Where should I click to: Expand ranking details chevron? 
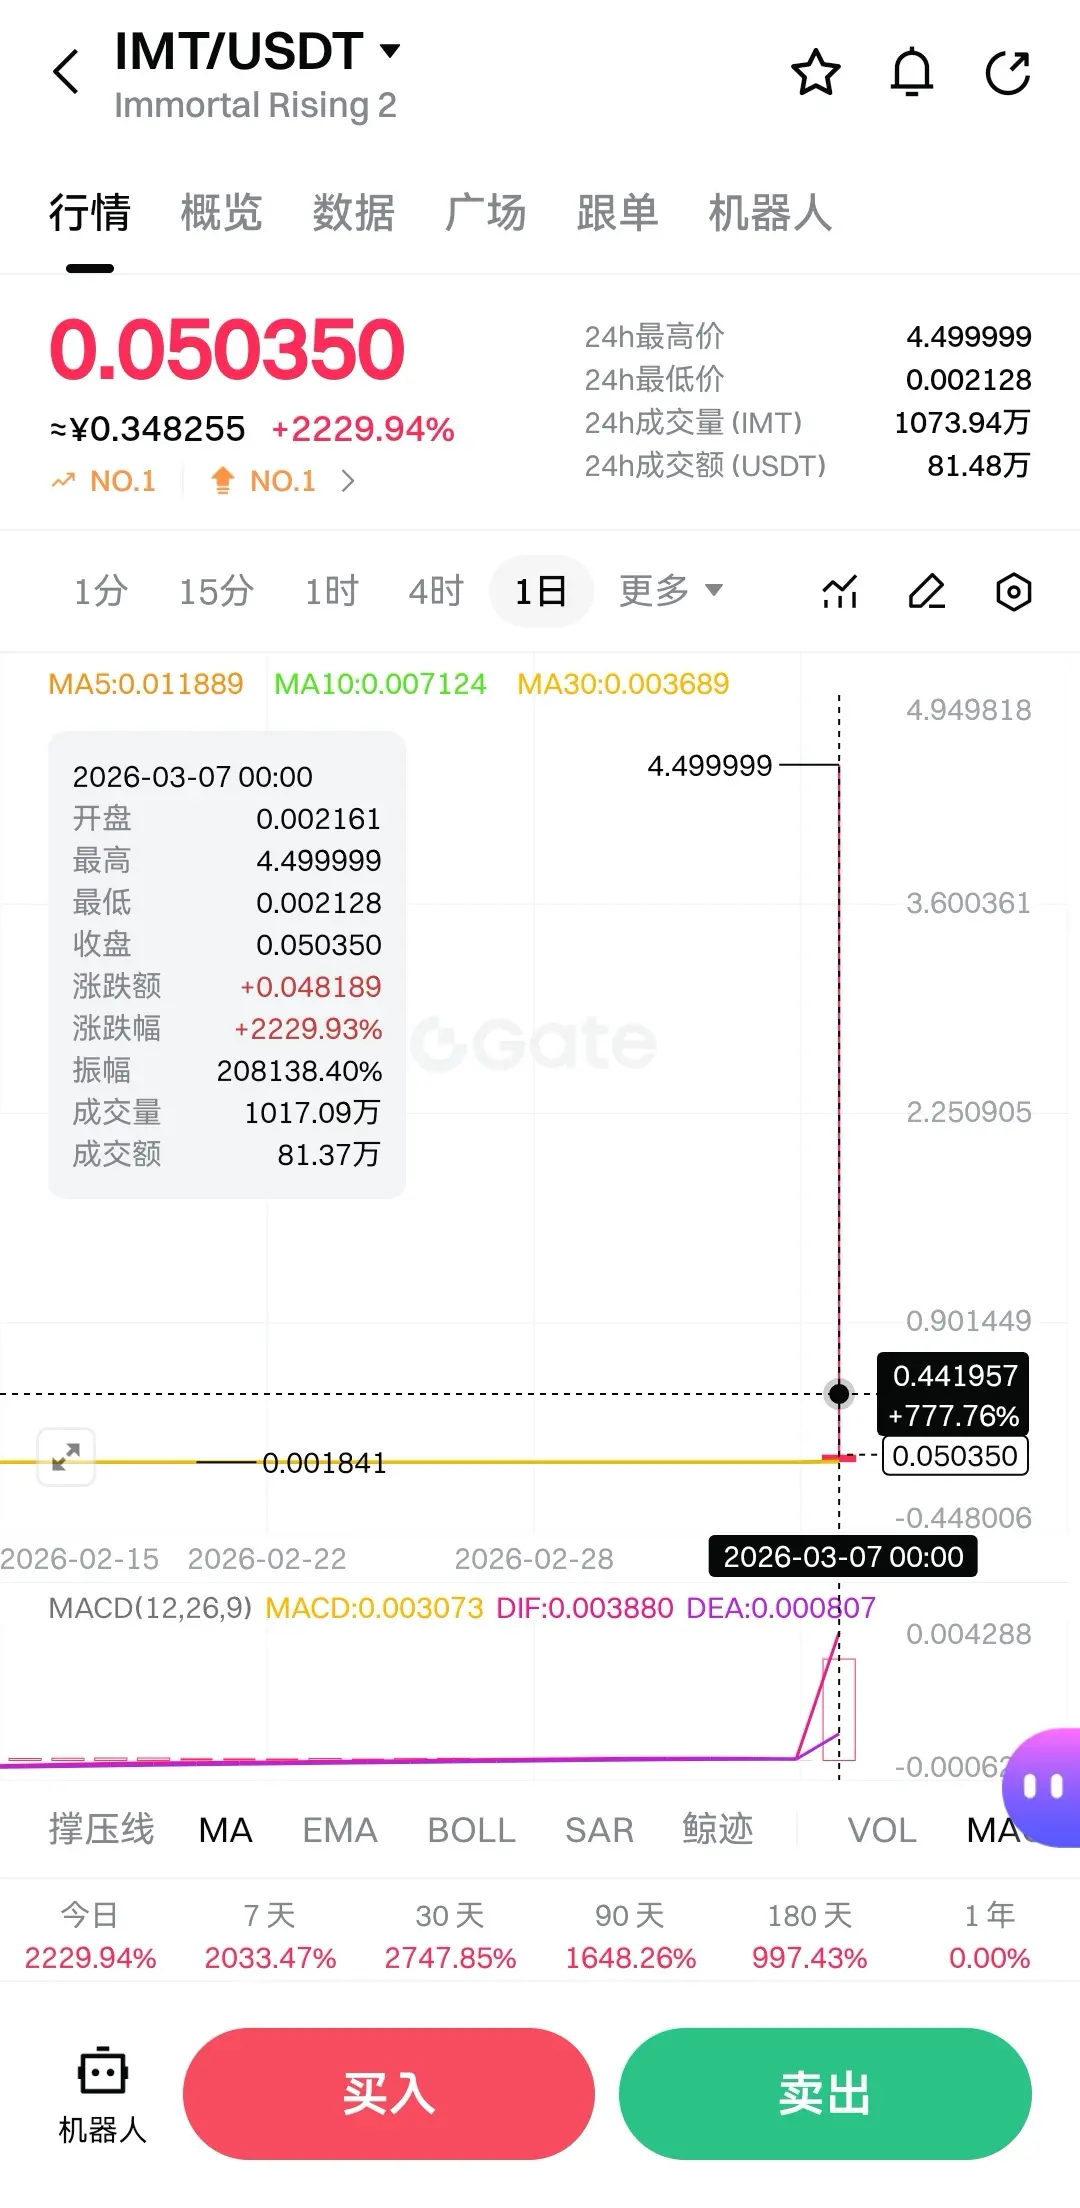(347, 481)
